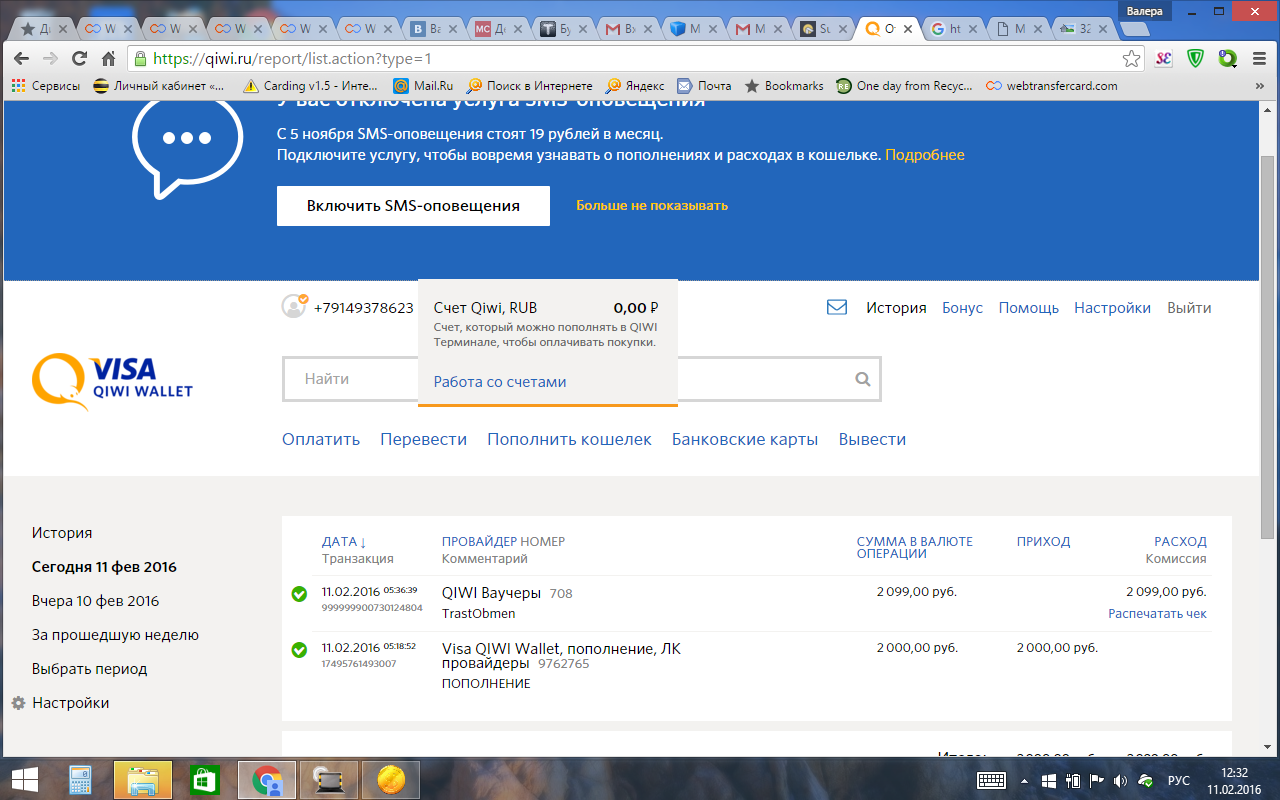This screenshot has height=800, width=1280.
Task: Open Пополнить кошелек menu item
Action: point(569,439)
